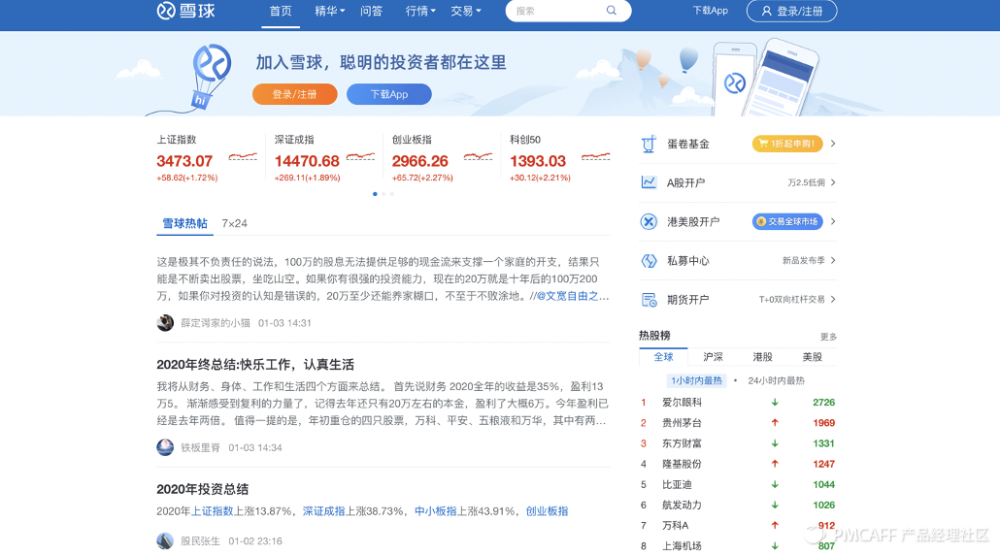Click chevron on 私募中心 row
1000x555 pixels.
833,260
